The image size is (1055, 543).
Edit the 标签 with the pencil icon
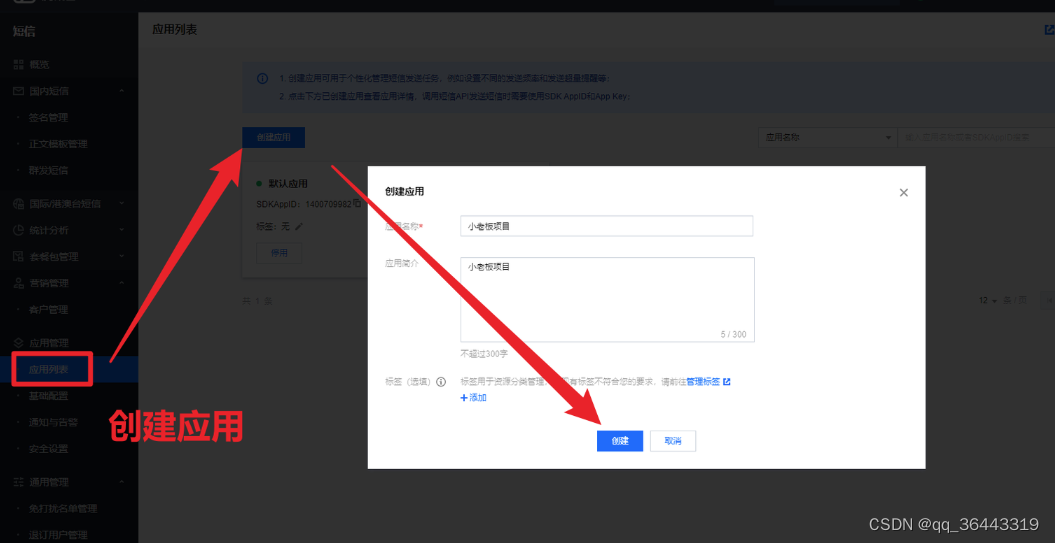[x=299, y=227]
